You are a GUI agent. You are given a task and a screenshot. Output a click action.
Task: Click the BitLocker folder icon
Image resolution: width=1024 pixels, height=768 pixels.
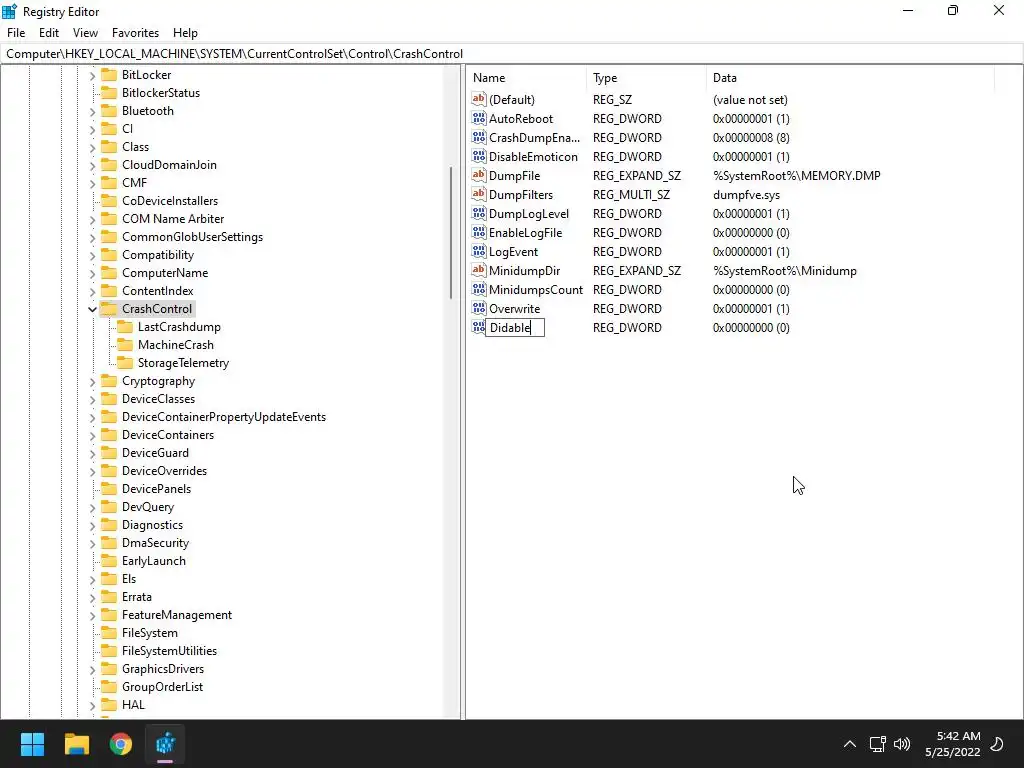click(109, 74)
